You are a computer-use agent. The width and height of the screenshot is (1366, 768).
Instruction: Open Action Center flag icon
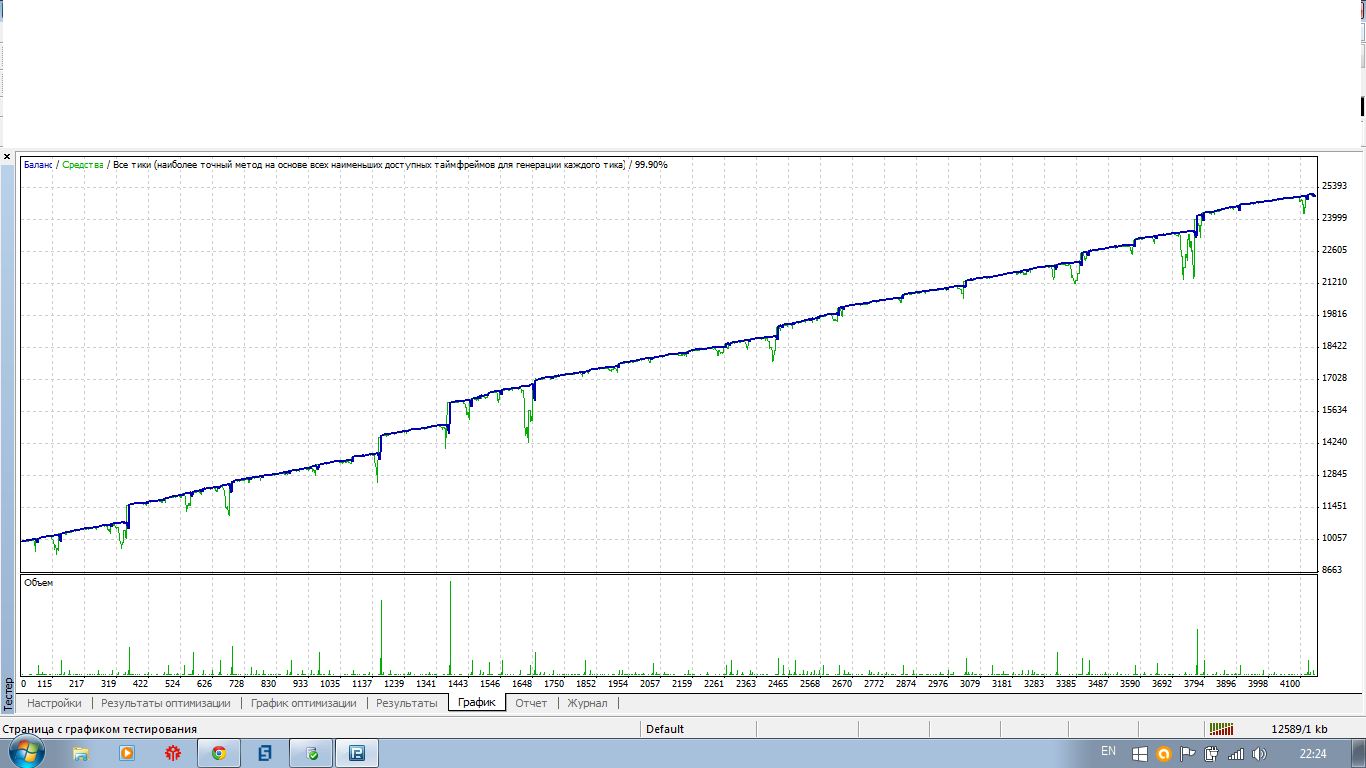pos(1188,754)
